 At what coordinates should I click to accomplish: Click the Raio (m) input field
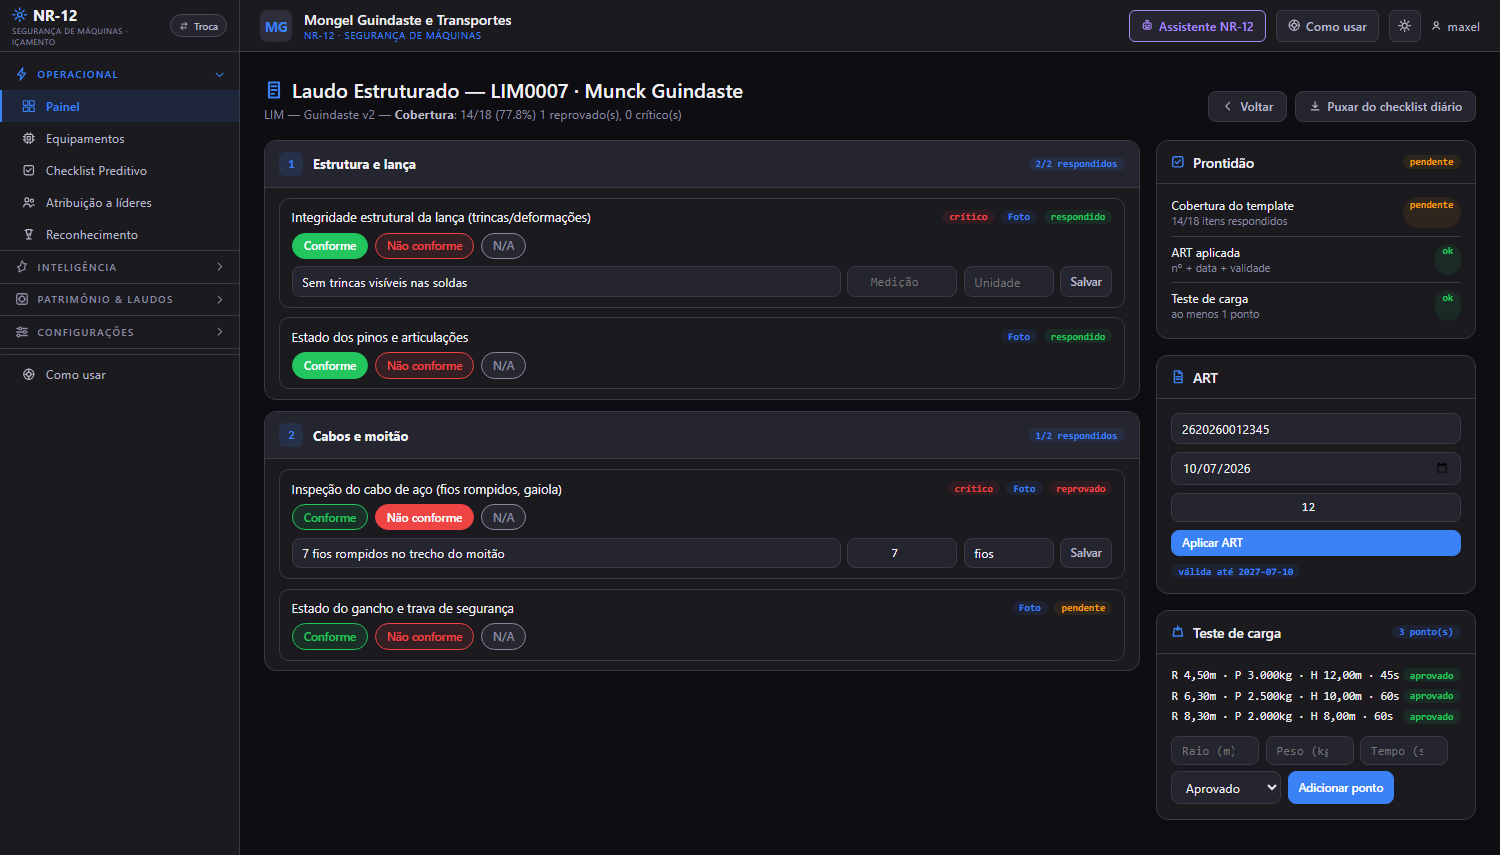pos(1215,751)
